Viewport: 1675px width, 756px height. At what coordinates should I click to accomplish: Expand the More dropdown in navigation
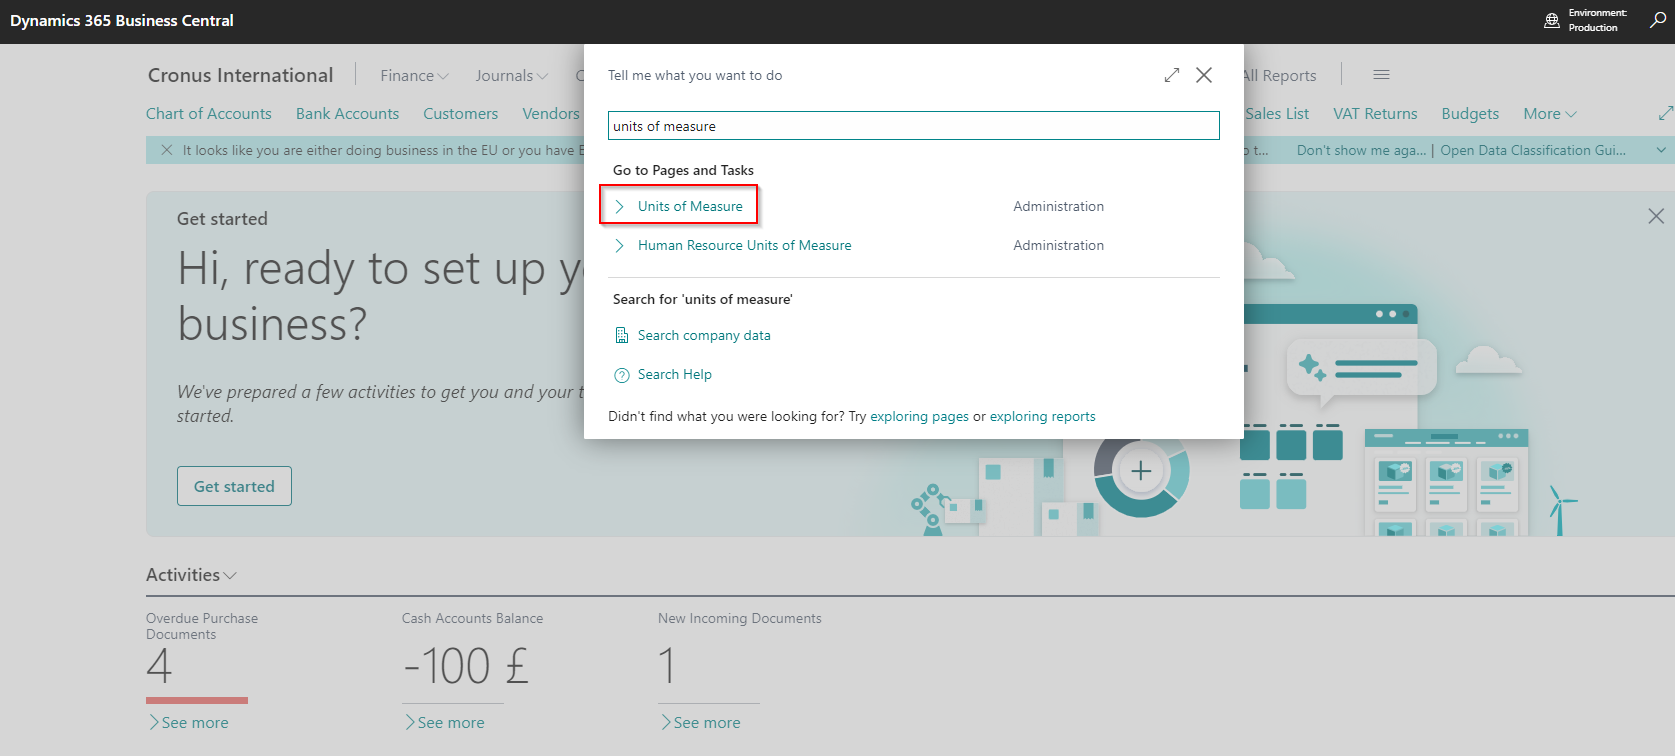1549,114
